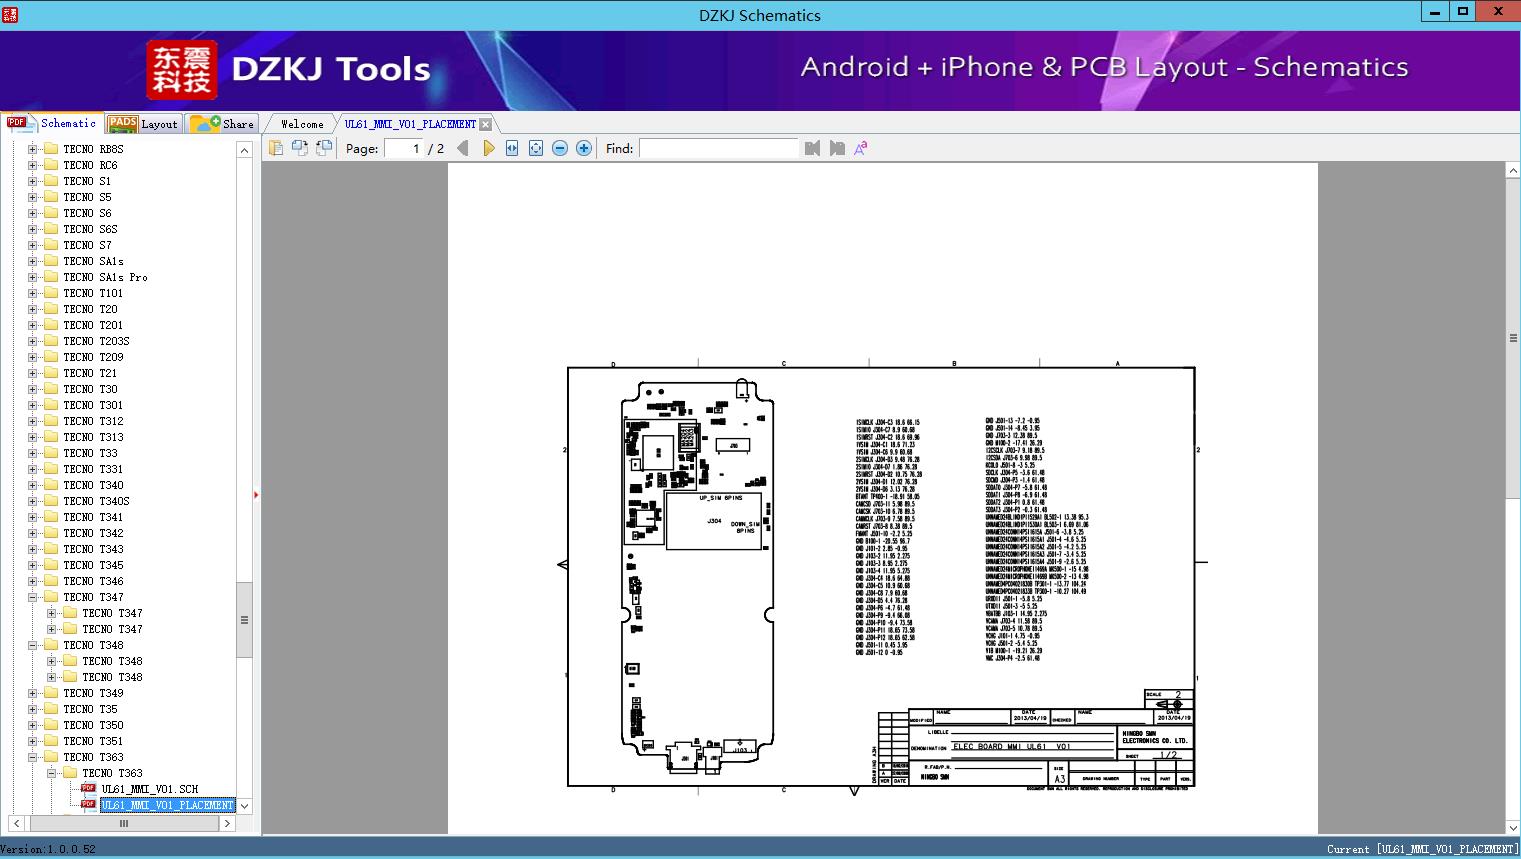Click the red DZKJ logo in banner

(x=182, y=69)
